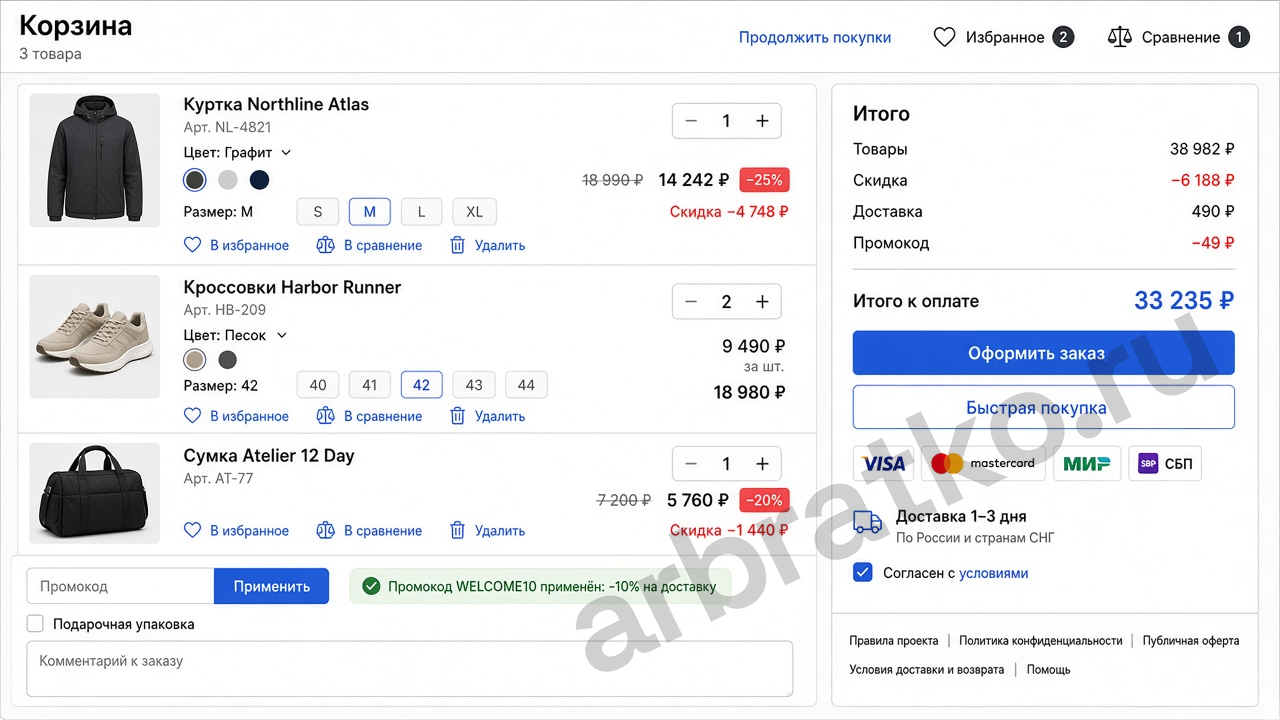The width and height of the screenshot is (1280, 720).
Task: Apply promo code with Применить button
Action: coord(272,586)
